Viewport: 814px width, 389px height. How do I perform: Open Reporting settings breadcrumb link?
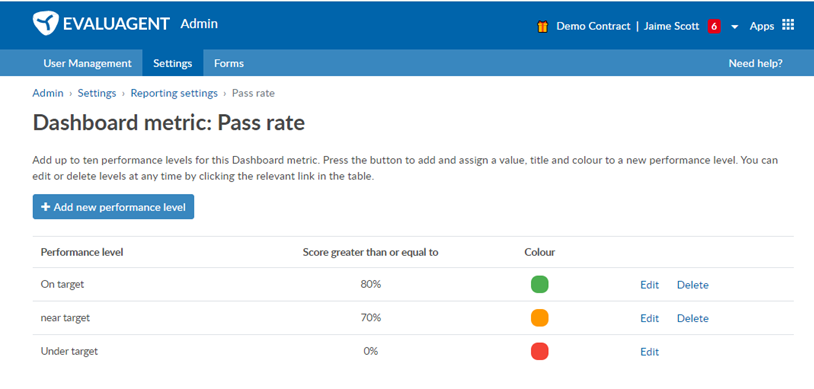click(174, 93)
